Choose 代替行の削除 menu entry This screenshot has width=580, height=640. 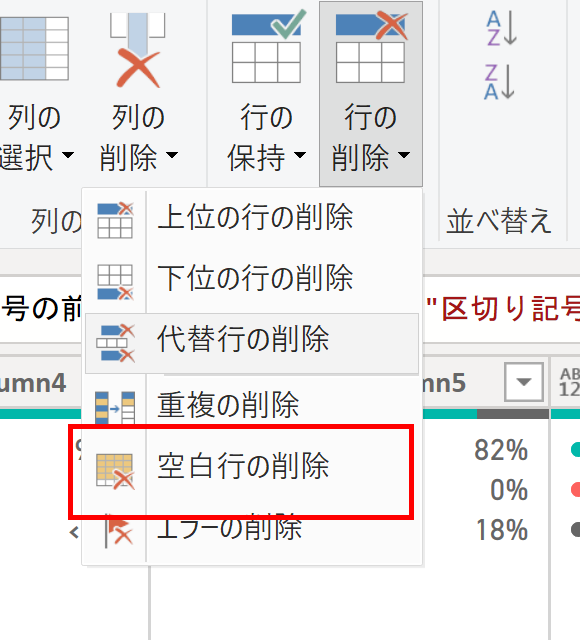252,343
